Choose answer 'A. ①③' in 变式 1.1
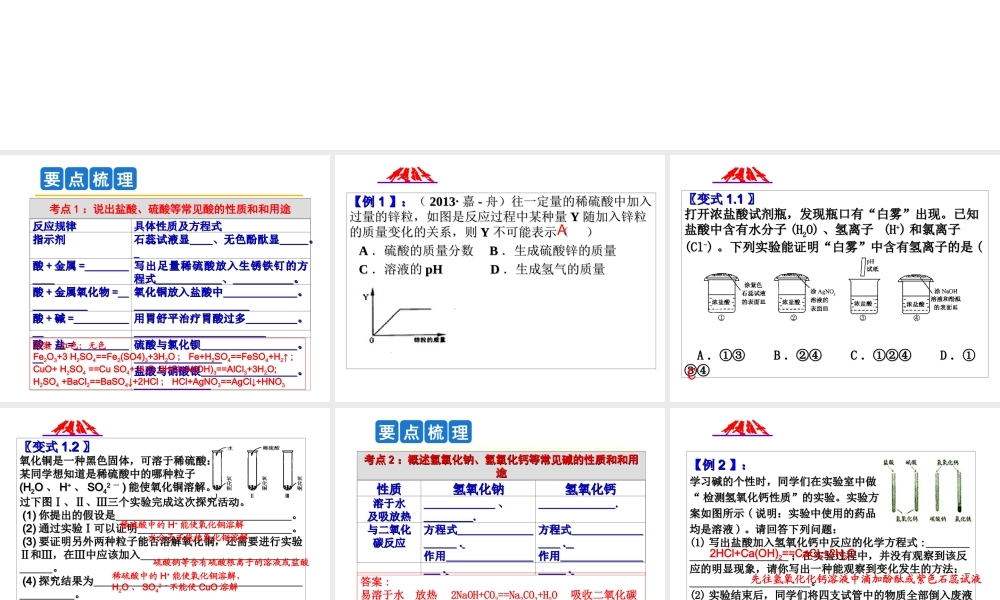The image size is (1000, 600). [x=721, y=355]
